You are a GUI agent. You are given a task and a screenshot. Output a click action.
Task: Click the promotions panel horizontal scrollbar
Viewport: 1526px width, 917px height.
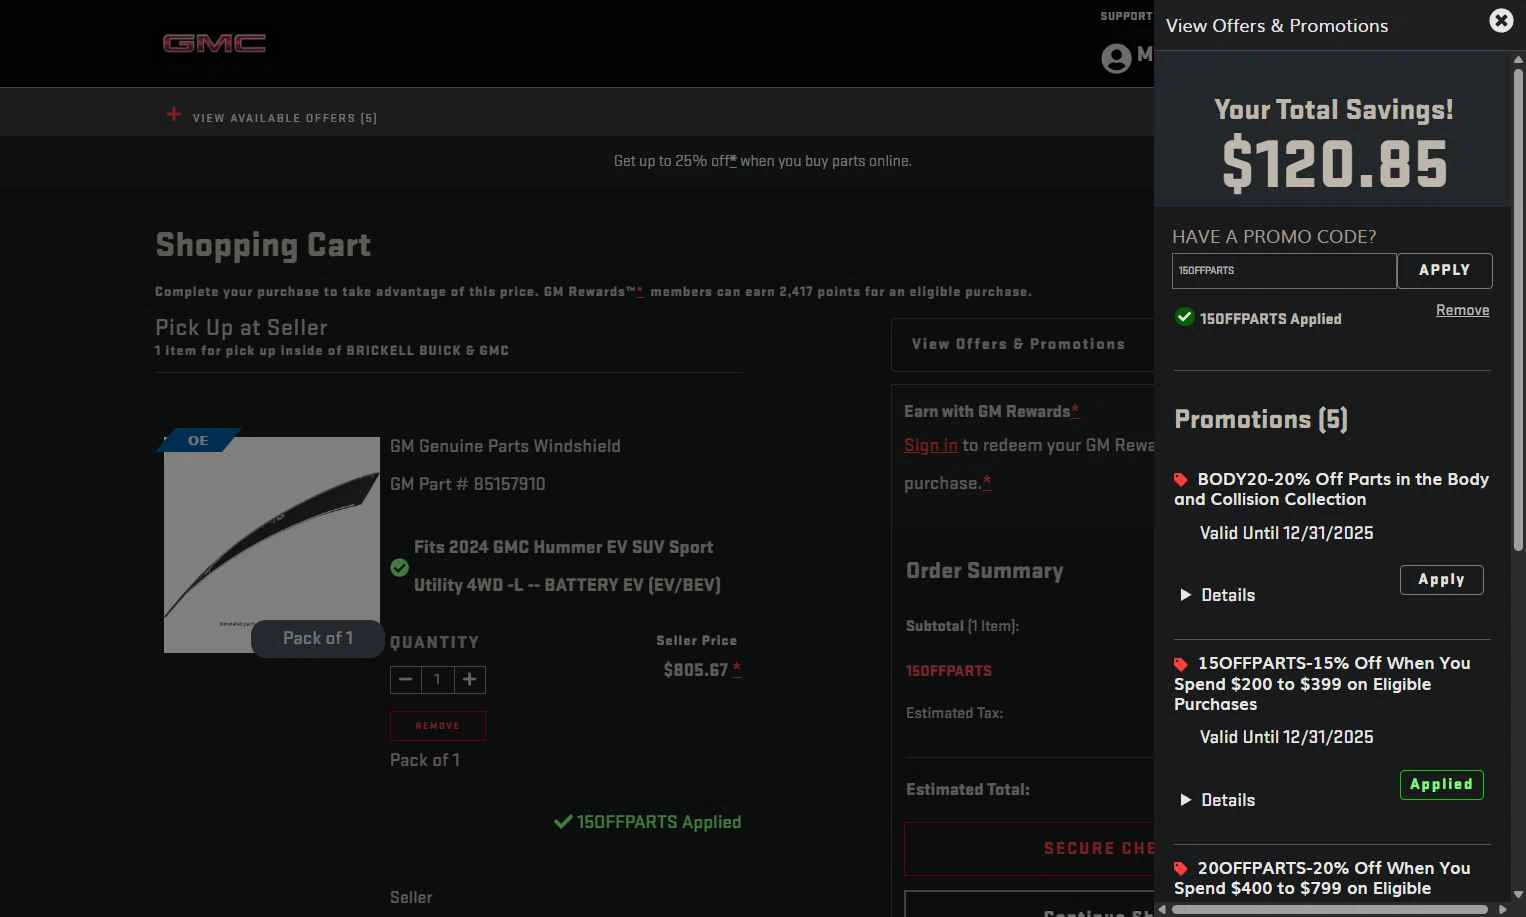[1330, 909]
